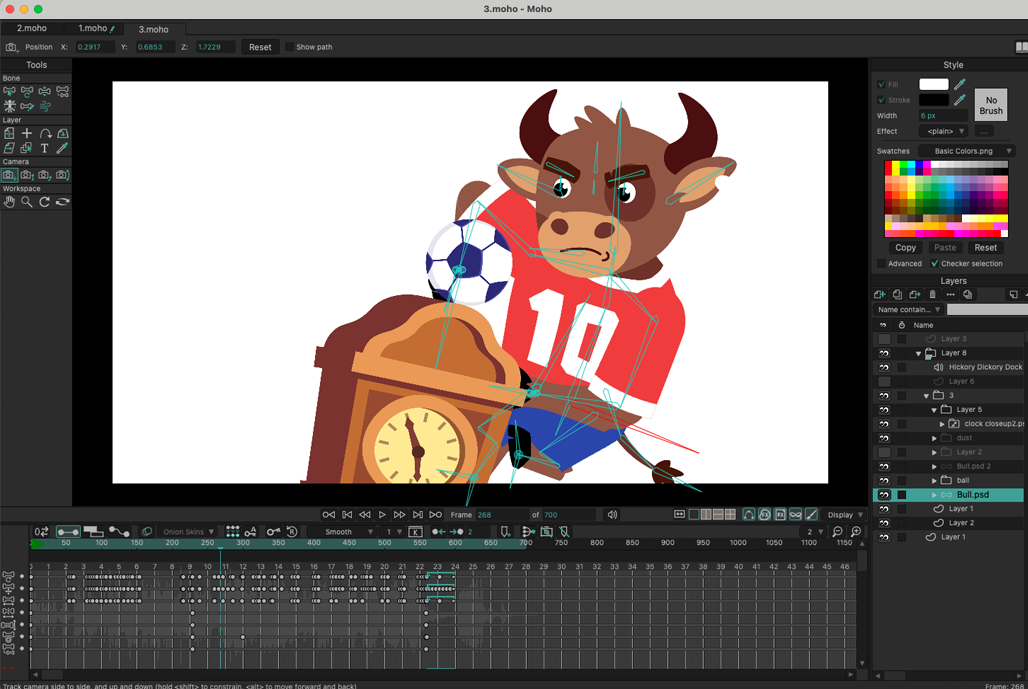The width and height of the screenshot is (1028, 689).
Task: Activate the Track Camera tool
Action: (10, 175)
